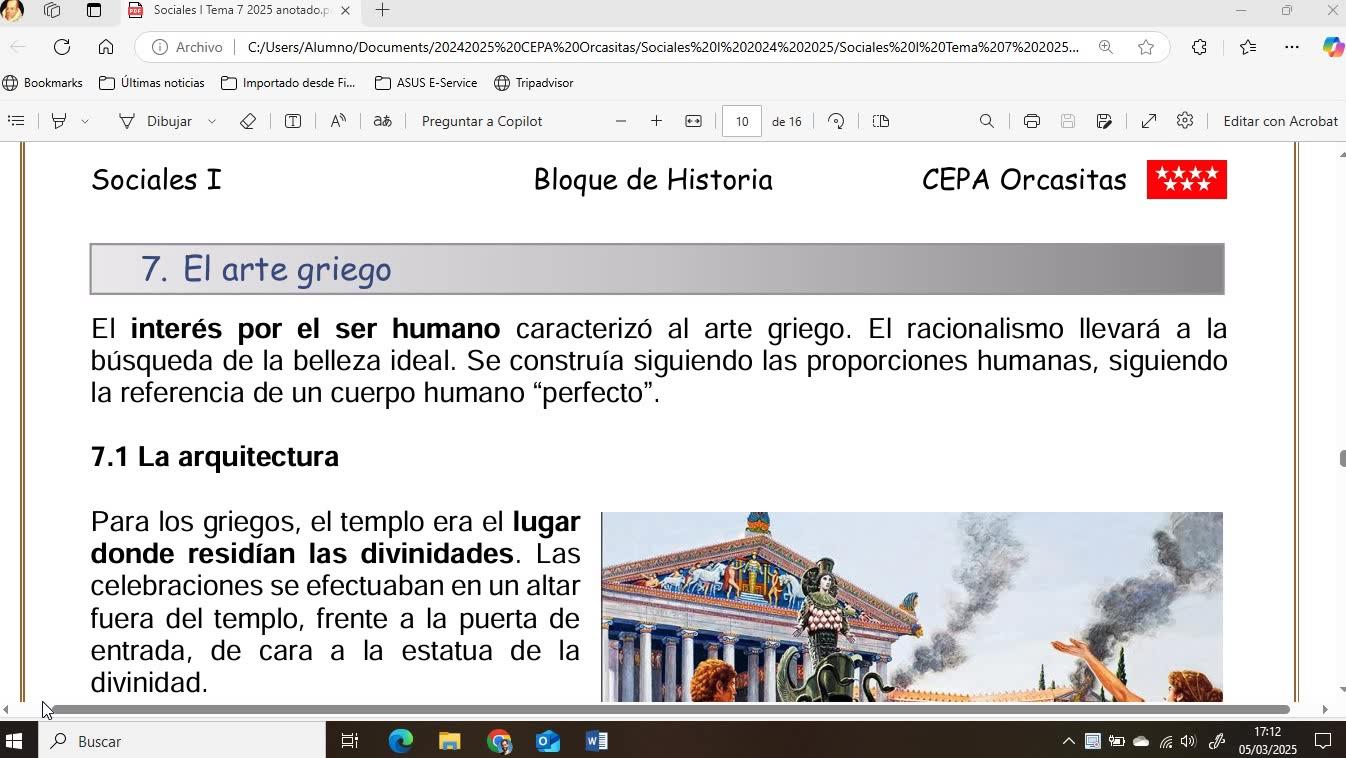Open a new browser tab
The image size is (1346, 758).
382,11
